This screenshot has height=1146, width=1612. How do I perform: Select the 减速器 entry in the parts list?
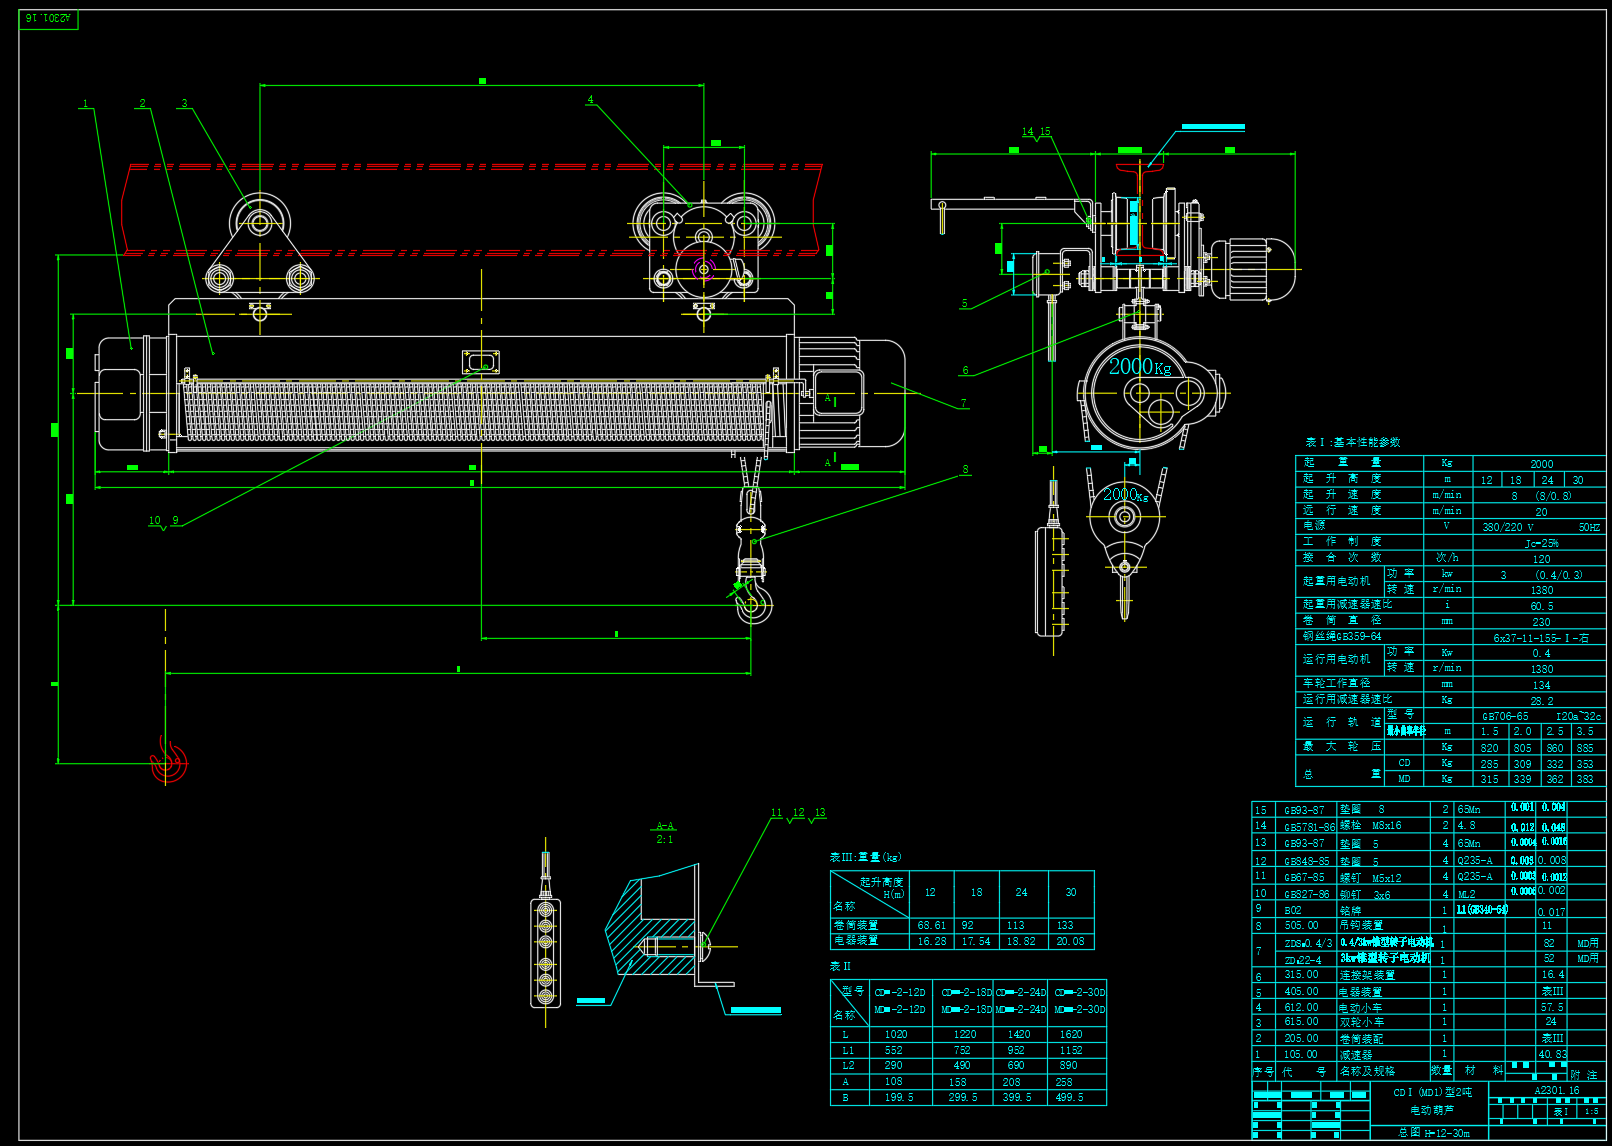click(1355, 1055)
